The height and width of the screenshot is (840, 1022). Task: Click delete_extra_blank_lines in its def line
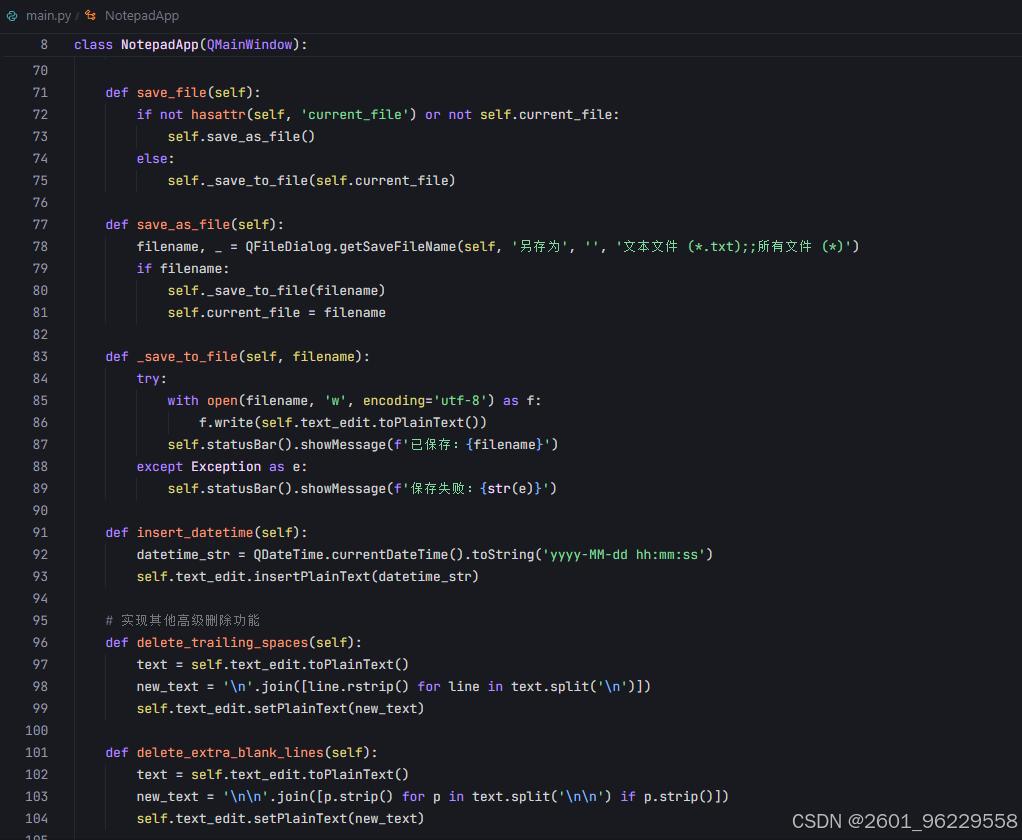[x=229, y=753]
